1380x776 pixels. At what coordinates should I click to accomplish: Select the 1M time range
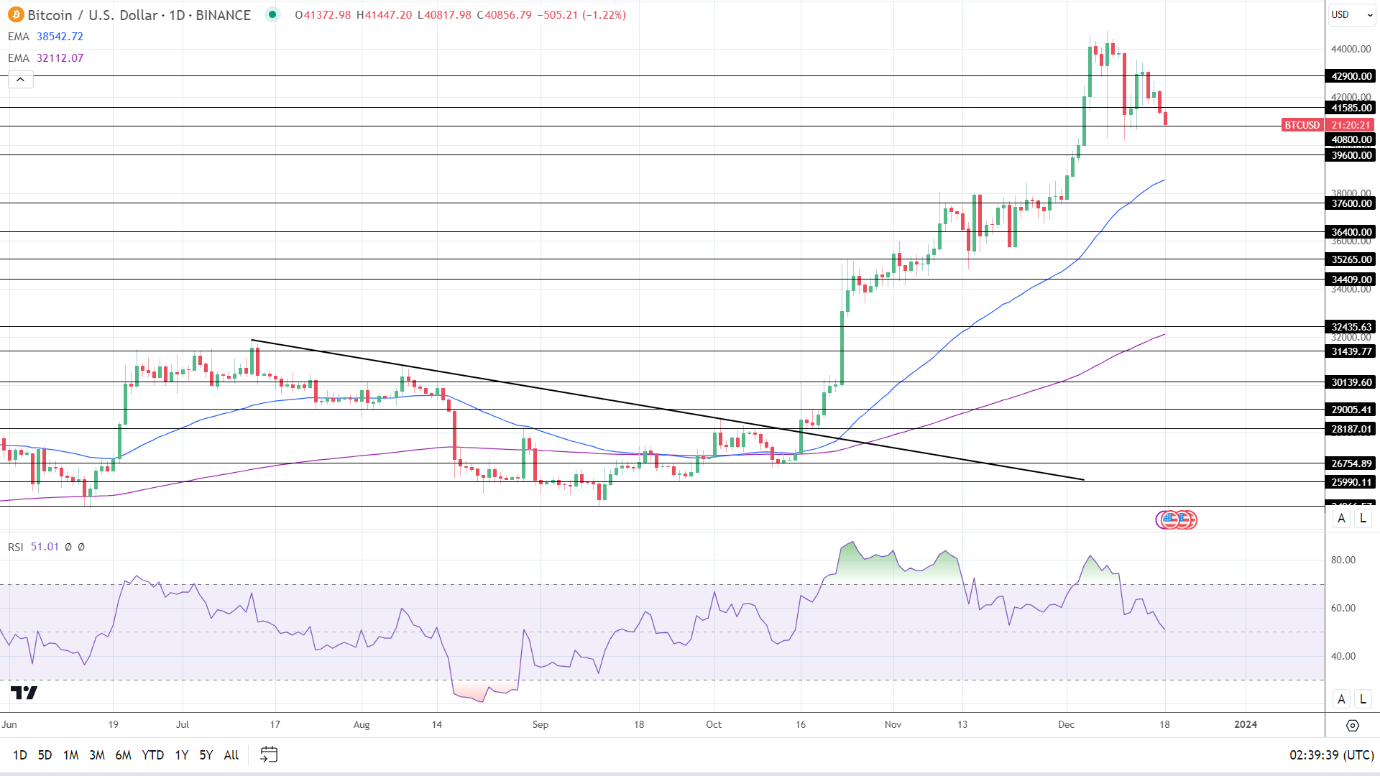click(71, 755)
